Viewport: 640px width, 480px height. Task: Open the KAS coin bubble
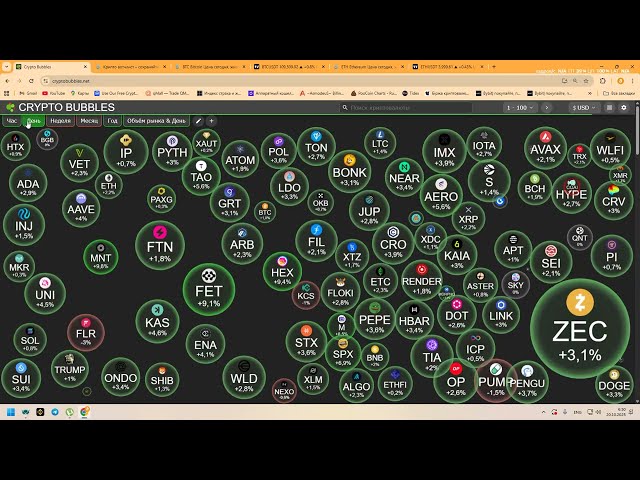coord(157,322)
